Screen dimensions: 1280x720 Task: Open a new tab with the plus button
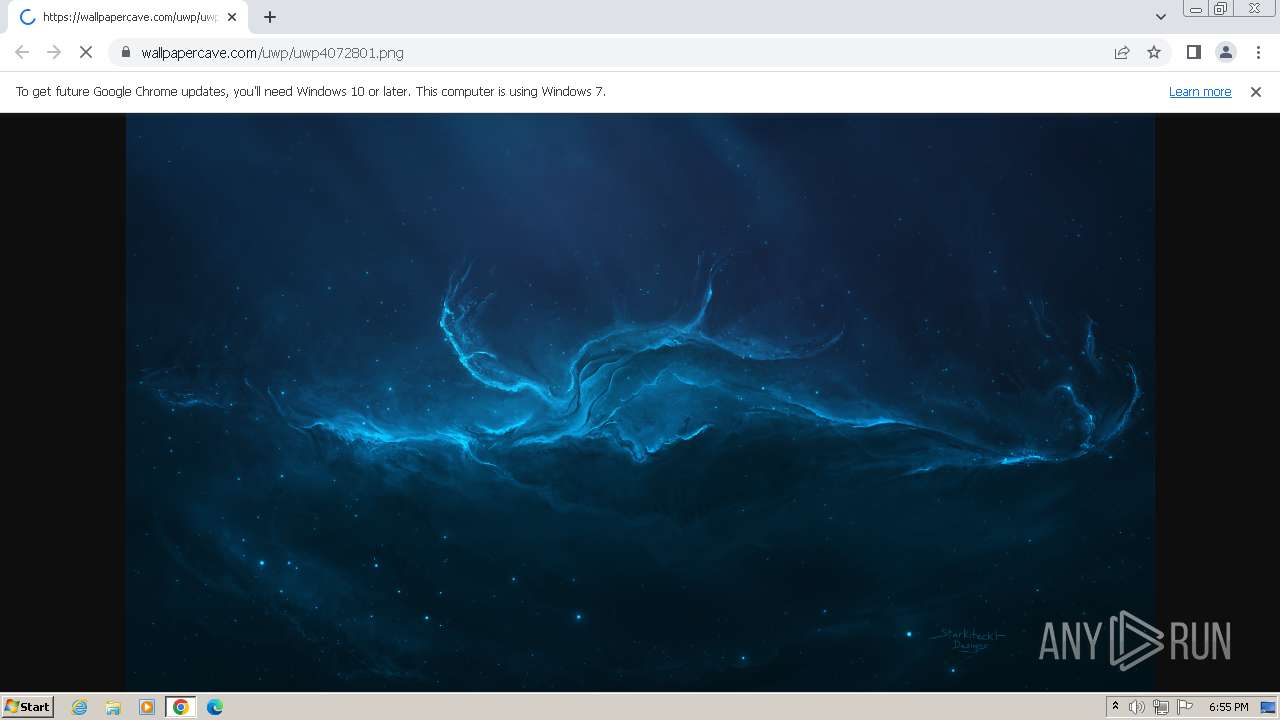pos(270,17)
